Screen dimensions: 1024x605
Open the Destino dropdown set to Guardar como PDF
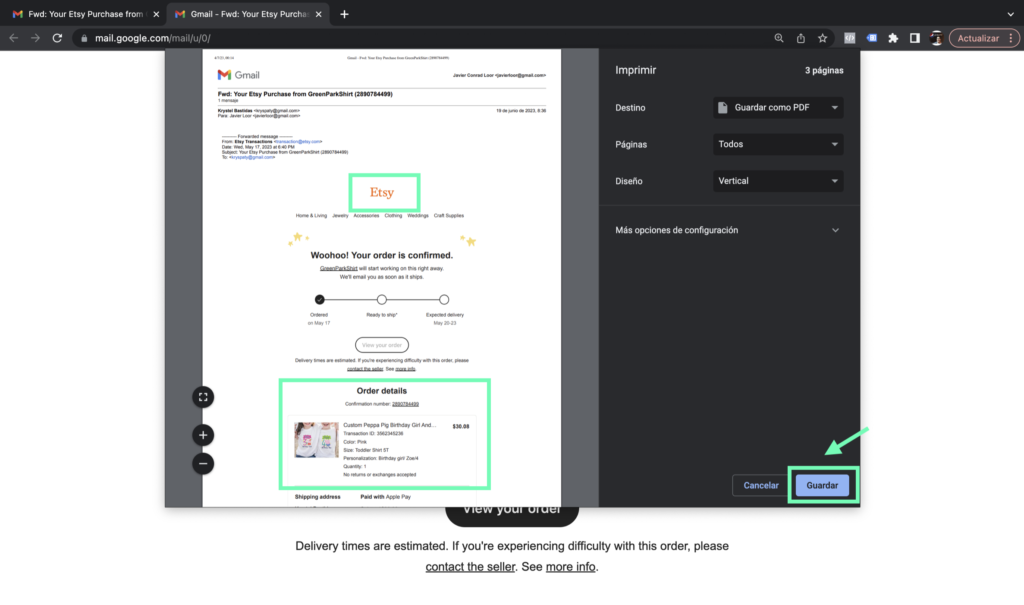pos(778,108)
